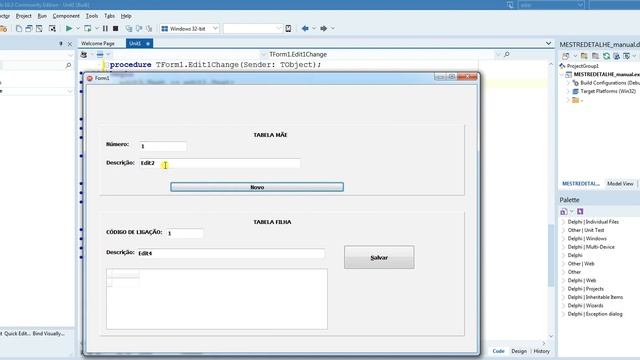640x360 pixels.
Task: Click the Remove Project icon in Projects panel
Action: [x=596, y=56]
